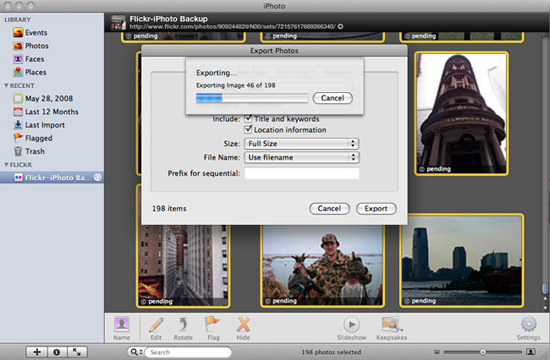Viewport: 550px width, 360px height.
Task: Click the Prefix for sequential field
Action: coord(302,173)
